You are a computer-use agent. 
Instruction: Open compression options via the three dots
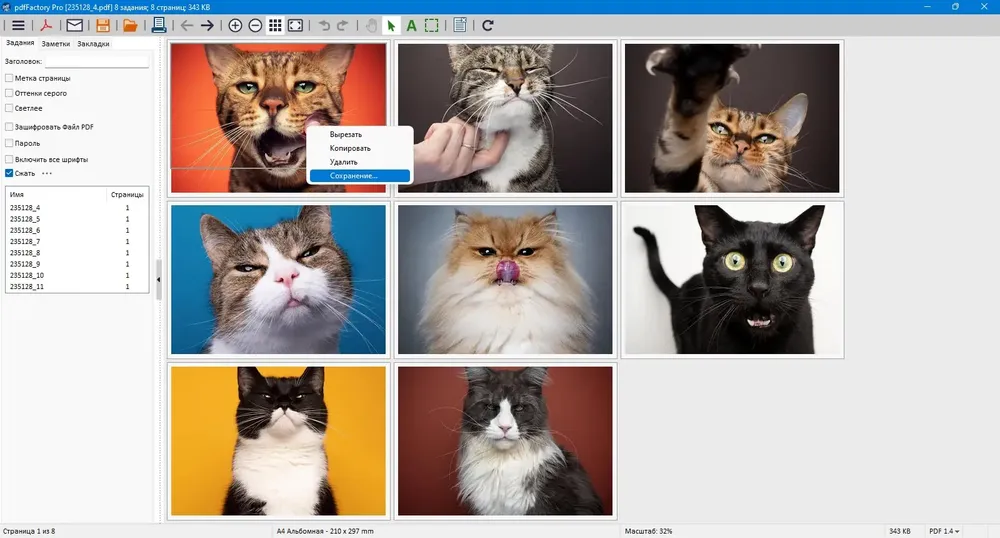click(47, 173)
